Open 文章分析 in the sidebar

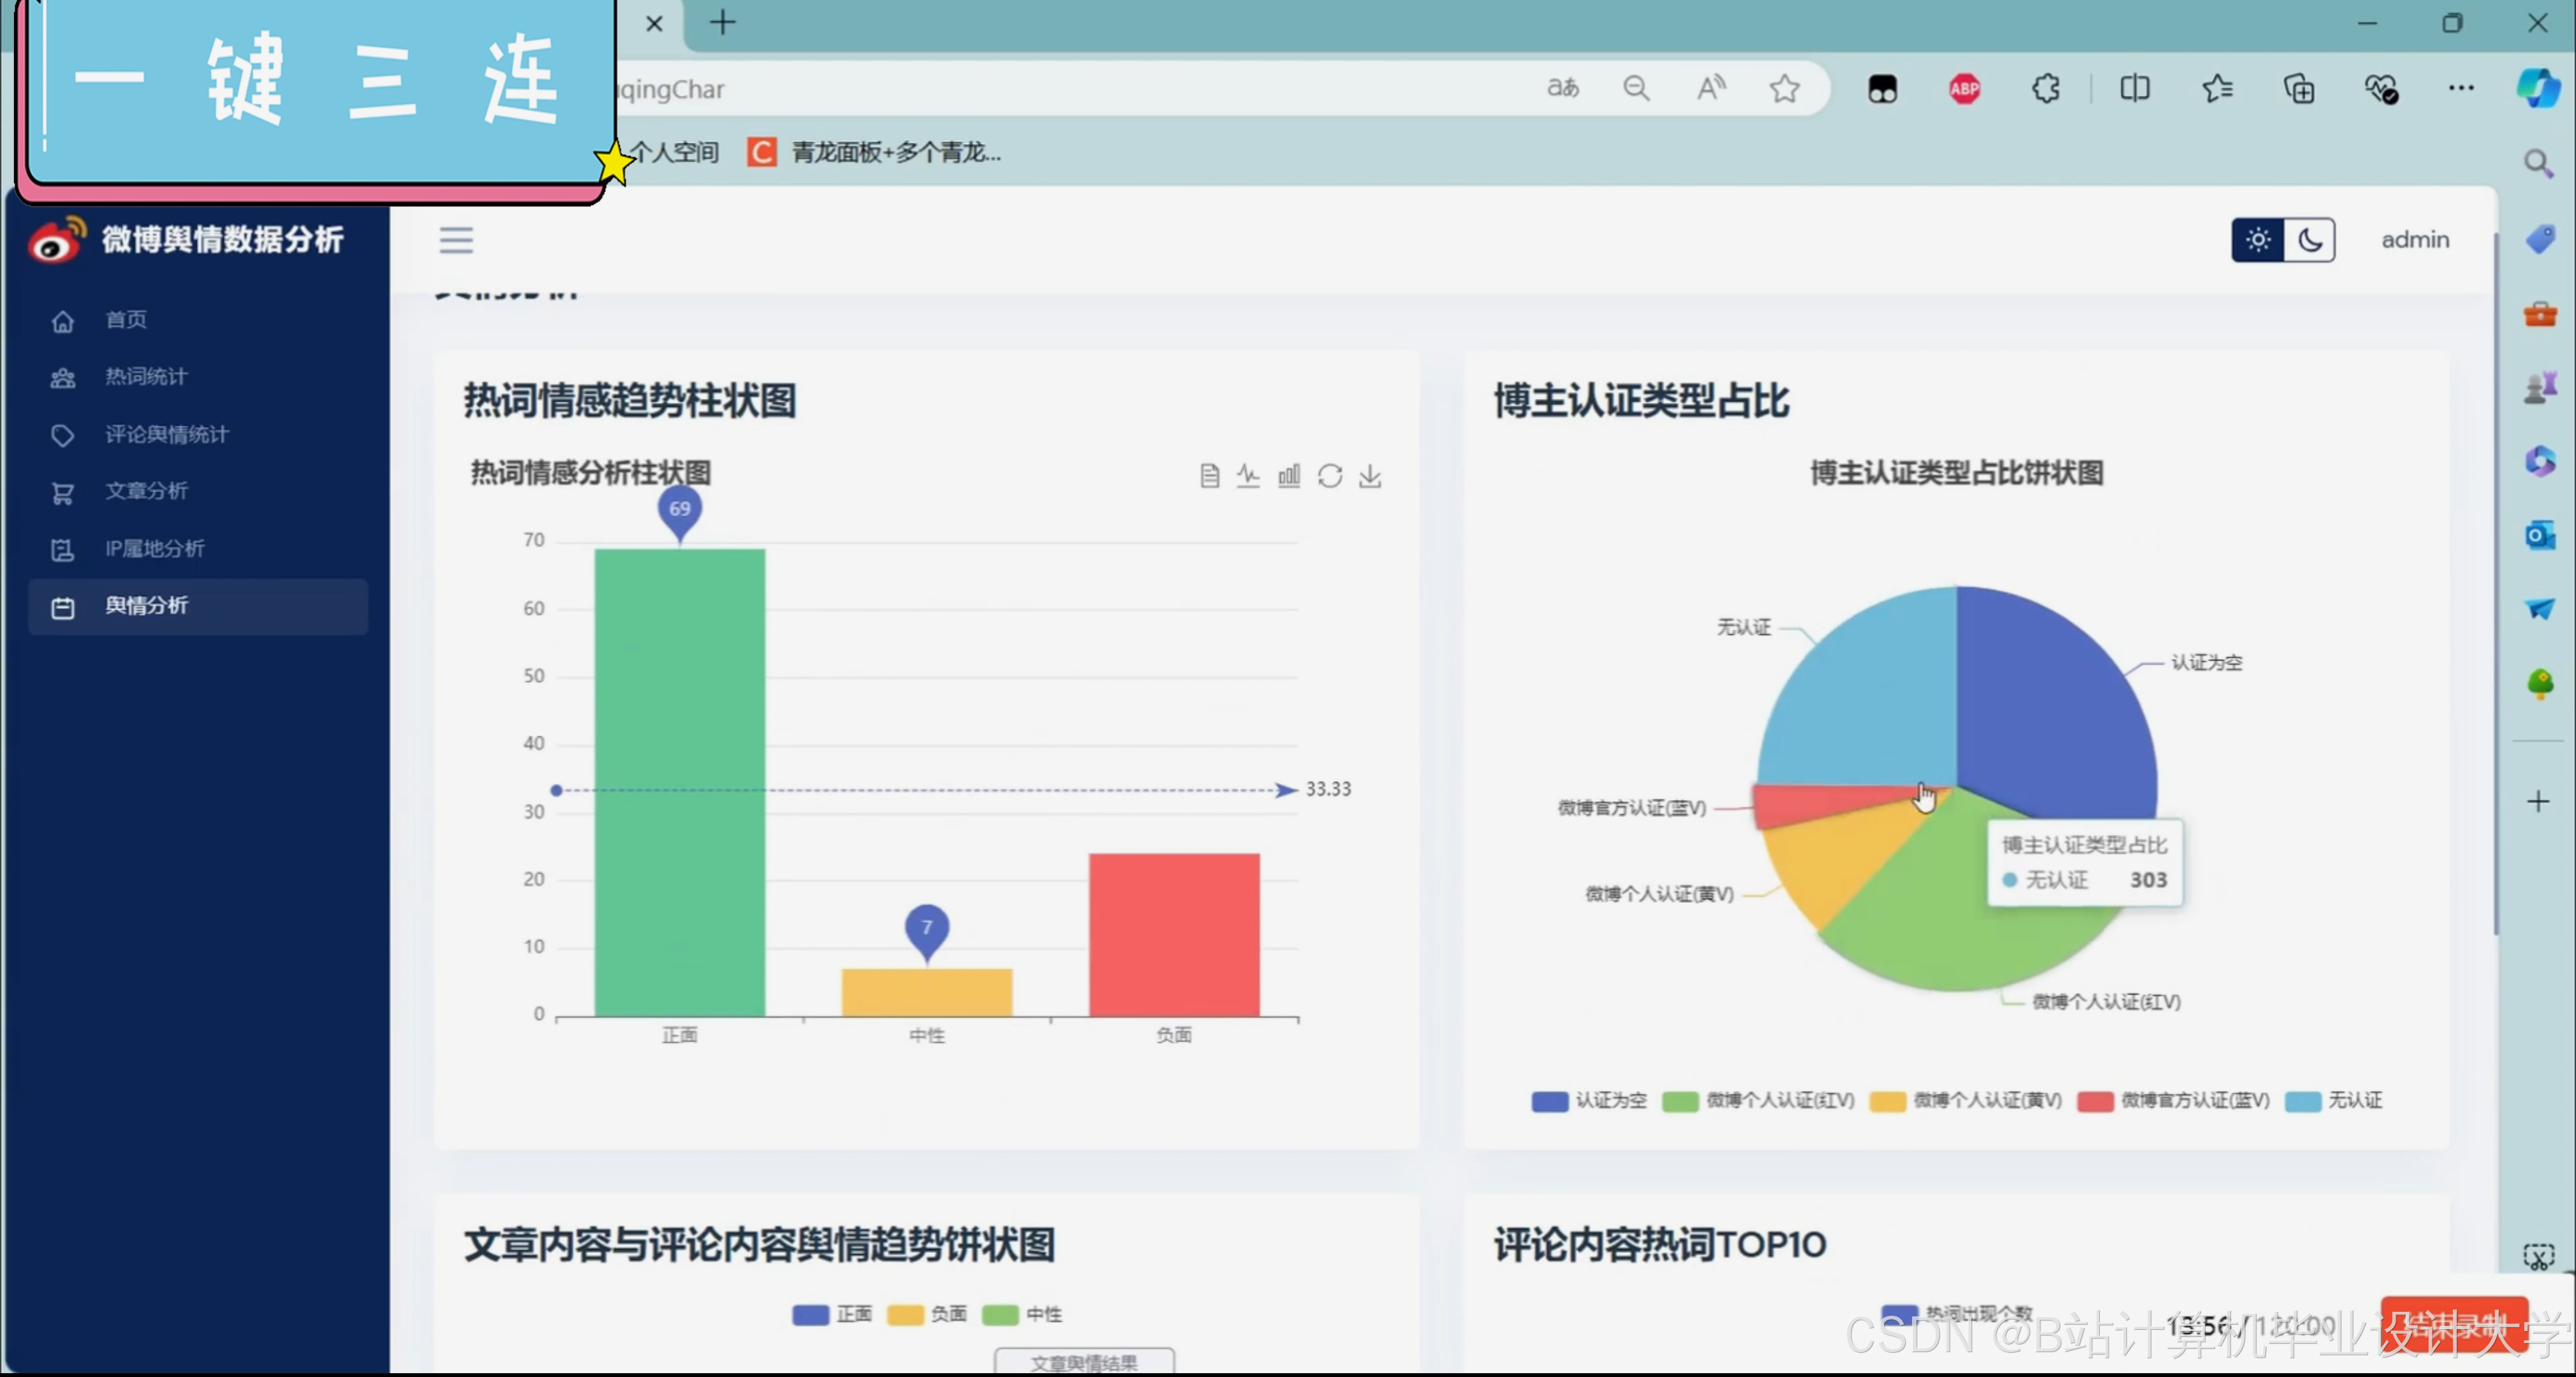(146, 491)
